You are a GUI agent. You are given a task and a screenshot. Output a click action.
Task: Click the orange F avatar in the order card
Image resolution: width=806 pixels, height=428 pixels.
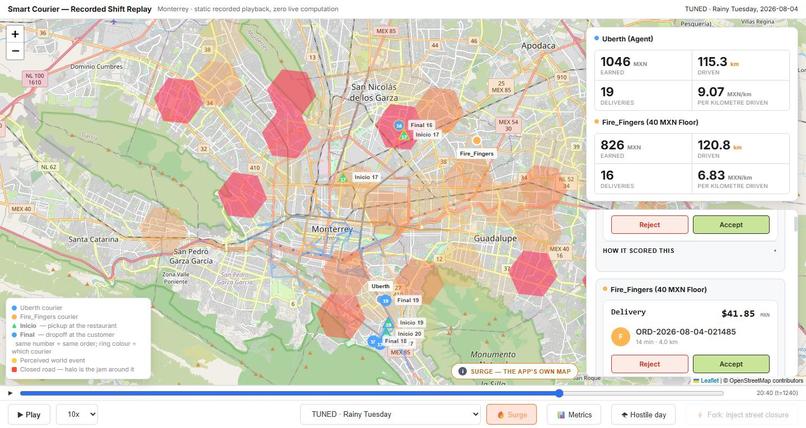pos(620,337)
